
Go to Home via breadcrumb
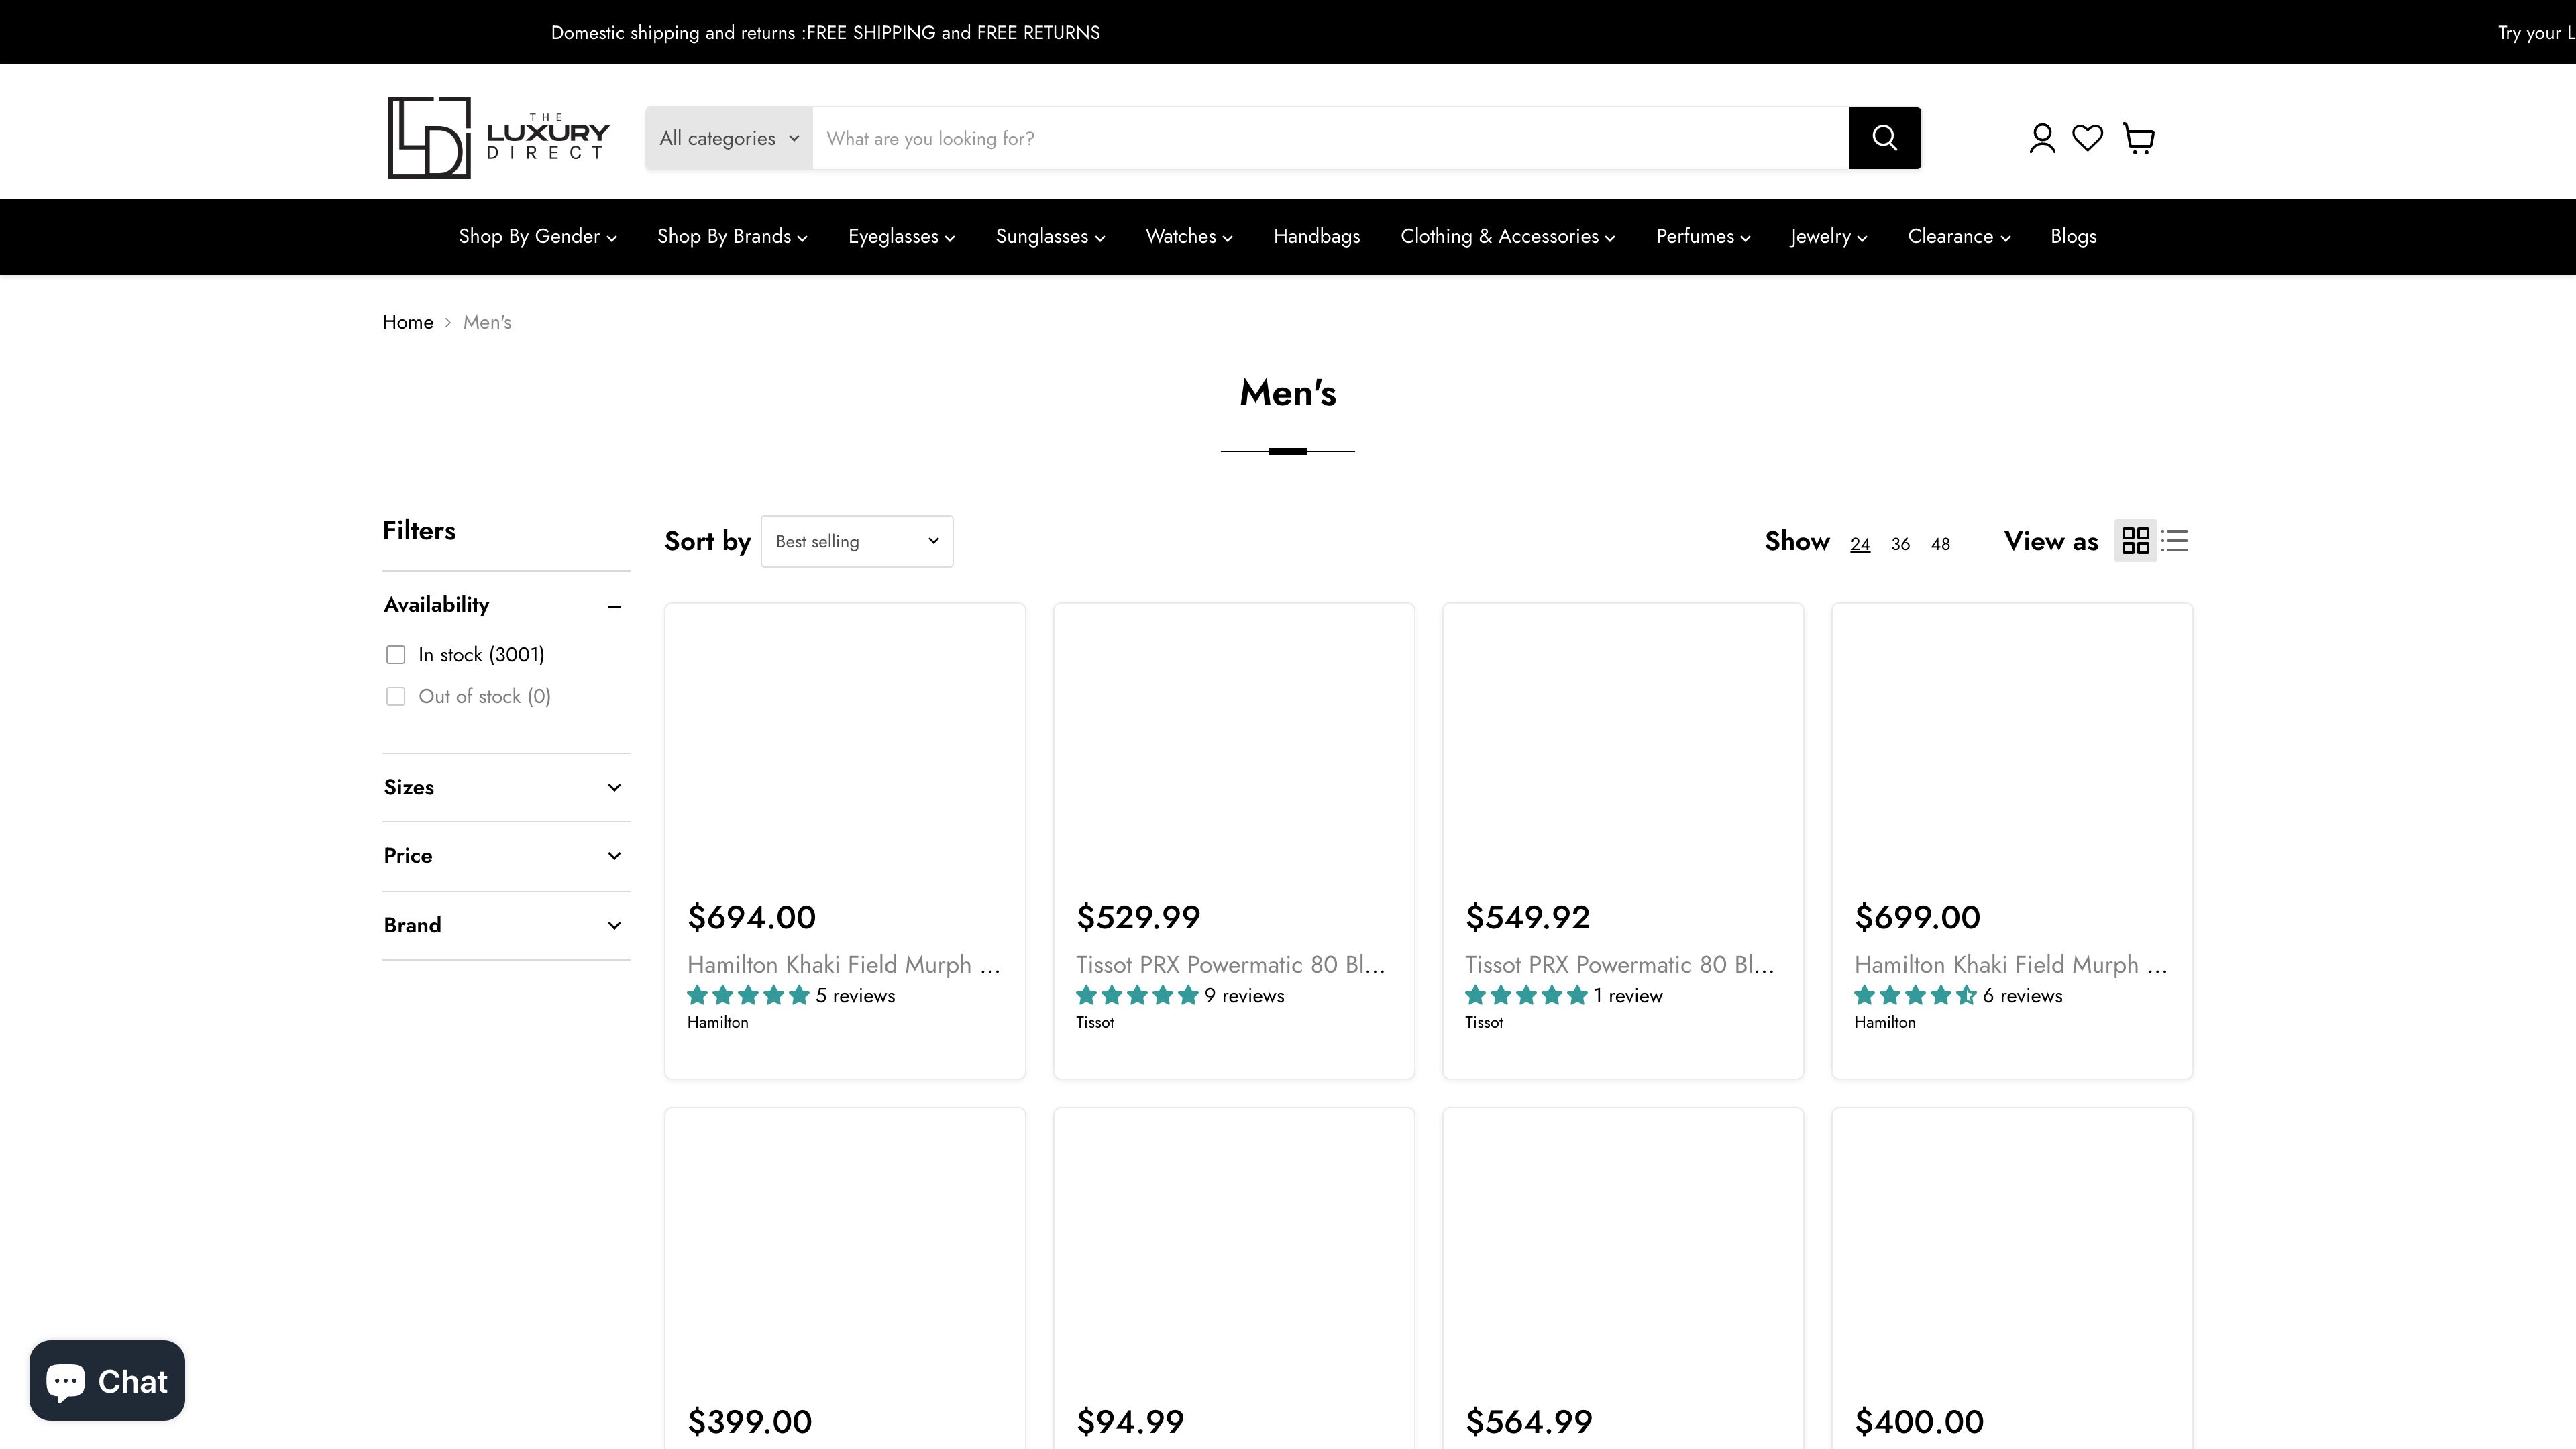pos(407,321)
